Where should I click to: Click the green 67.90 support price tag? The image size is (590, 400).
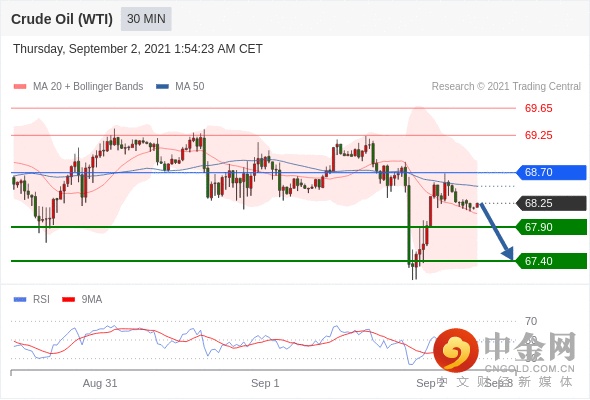[x=550, y=227]
